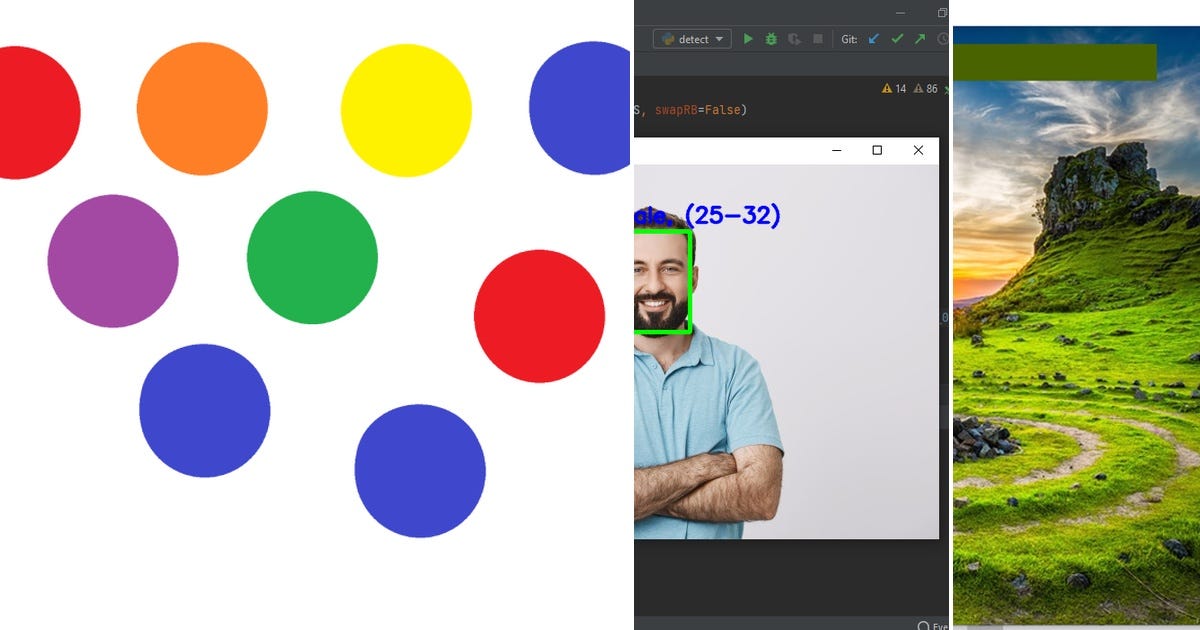Push commits with the green arrow icon
This screenshot has height=630, width=1200.
click(x=919, y=39)
